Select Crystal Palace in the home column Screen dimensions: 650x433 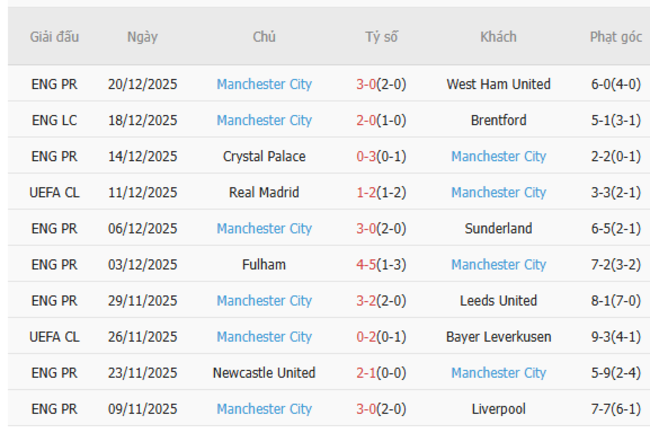(264, 156)
